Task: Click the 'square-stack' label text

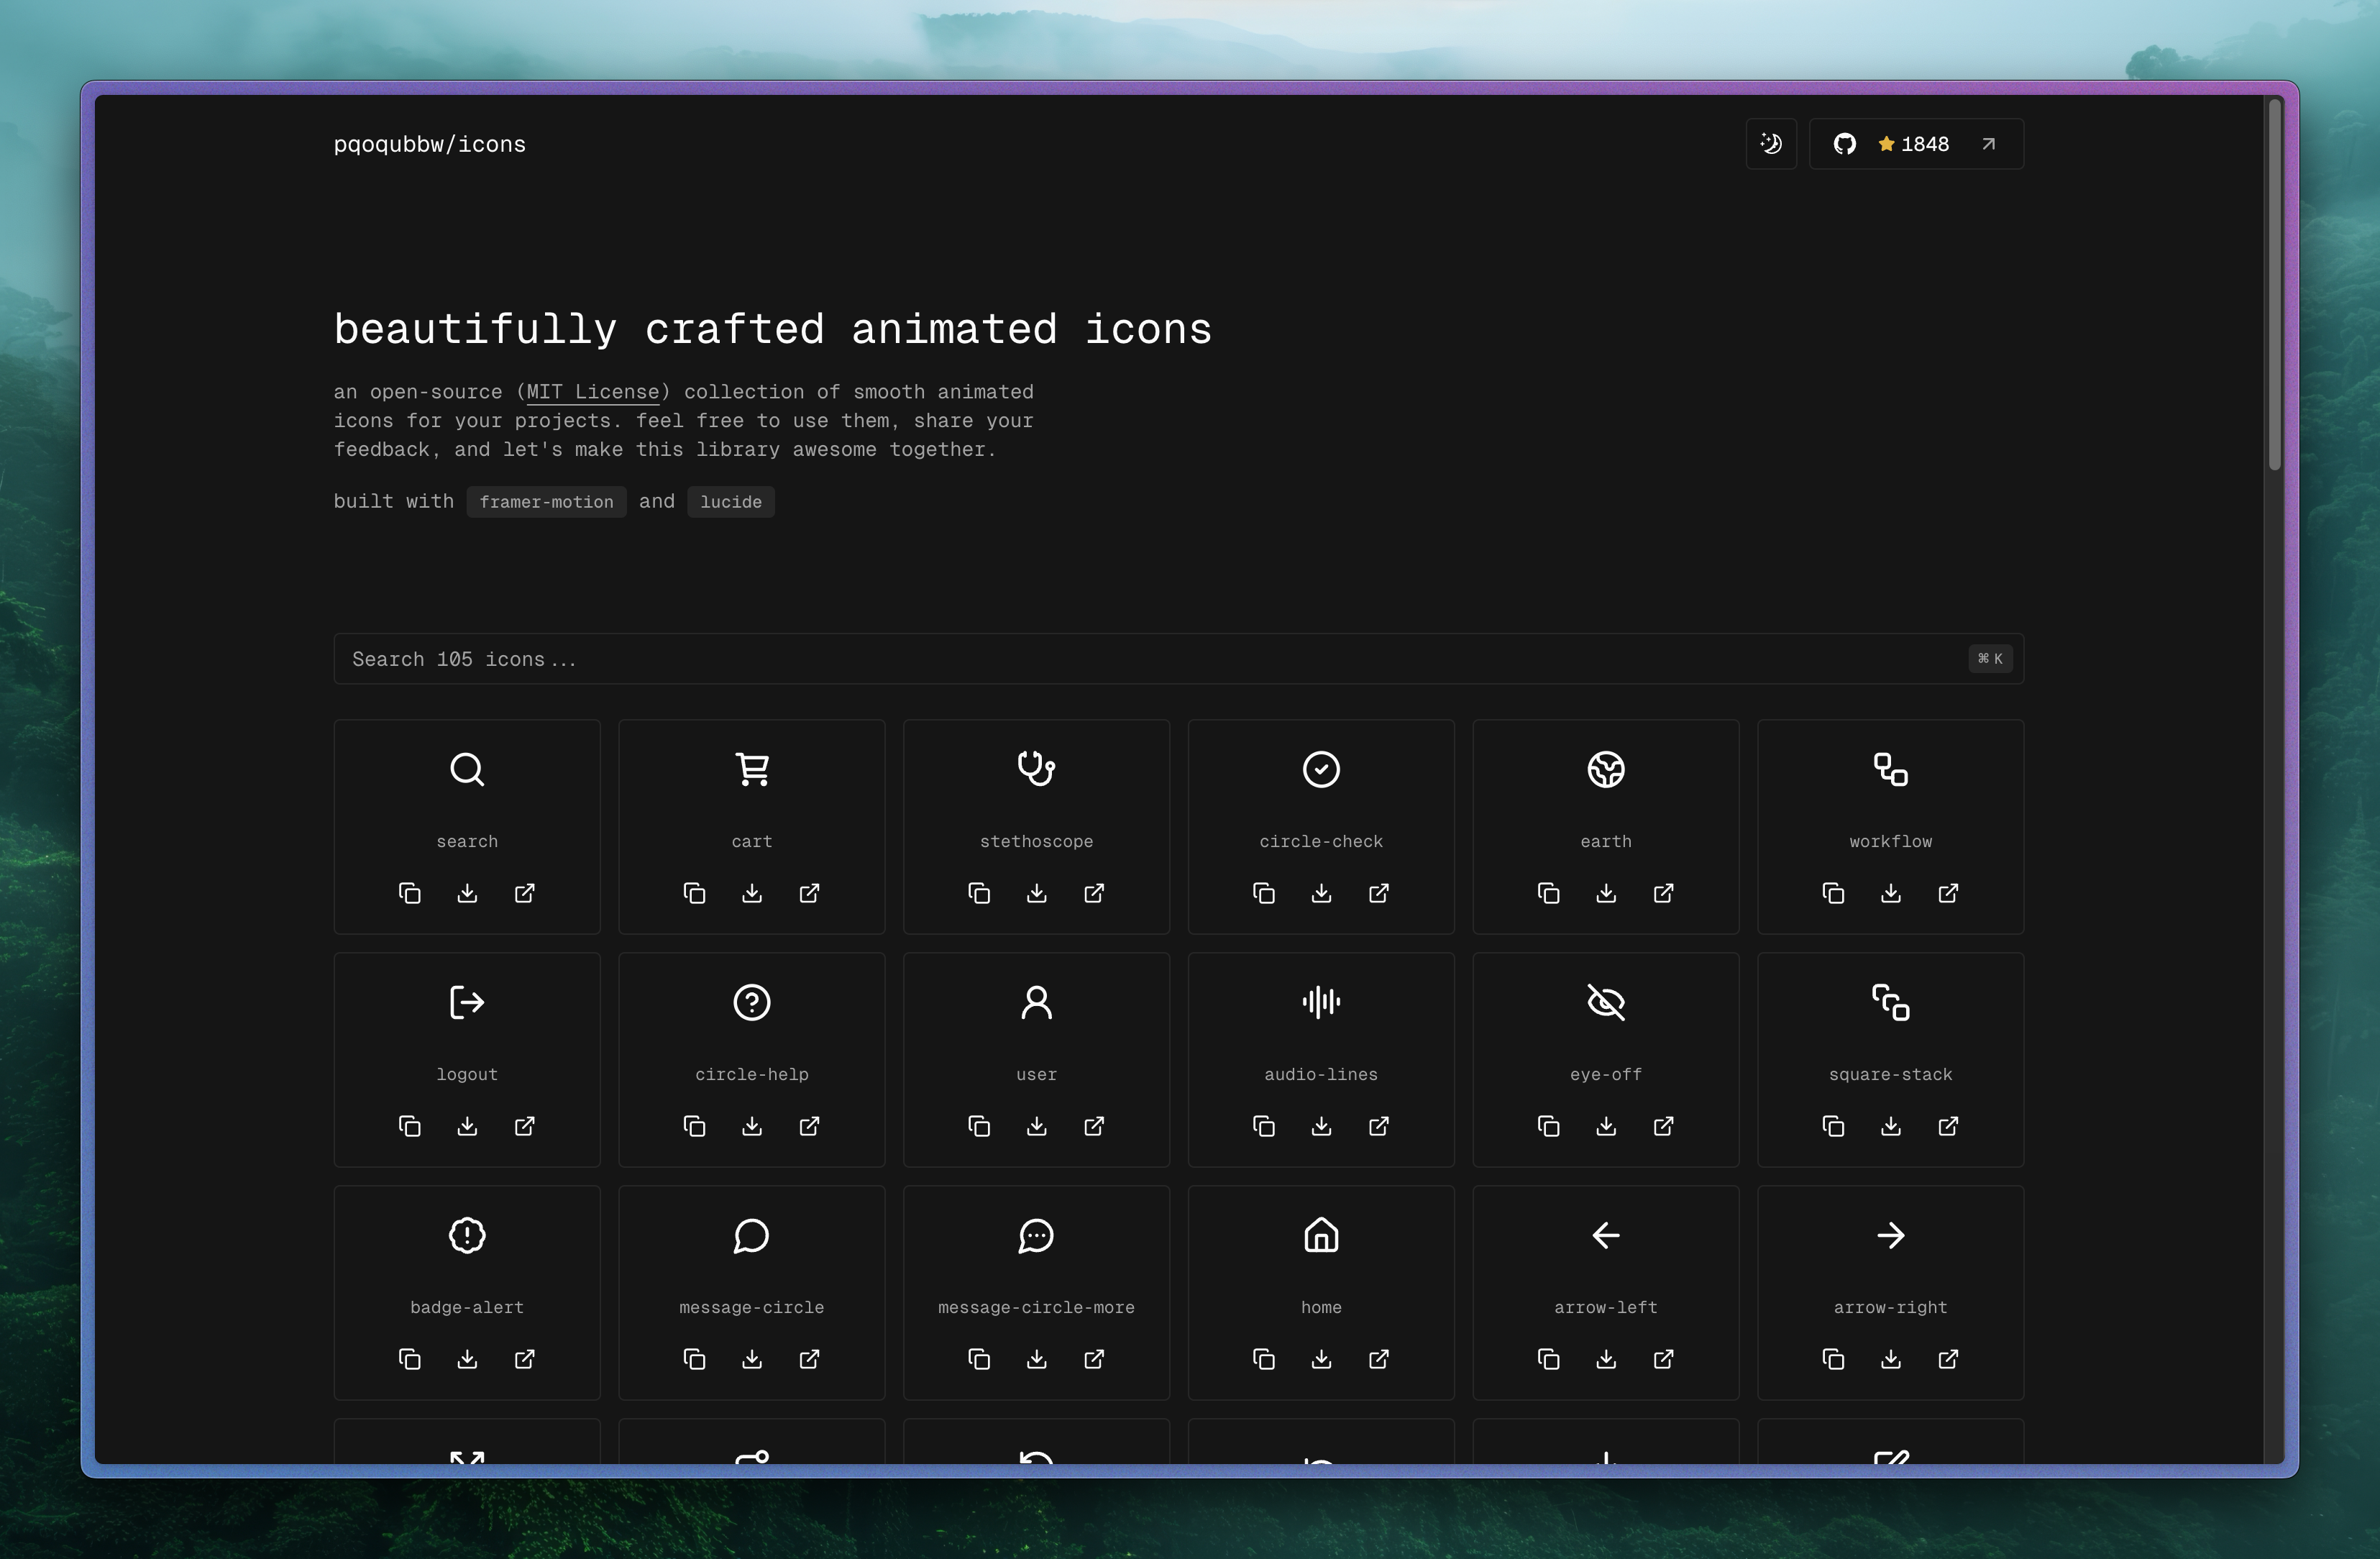Action: point(1891,1075)
